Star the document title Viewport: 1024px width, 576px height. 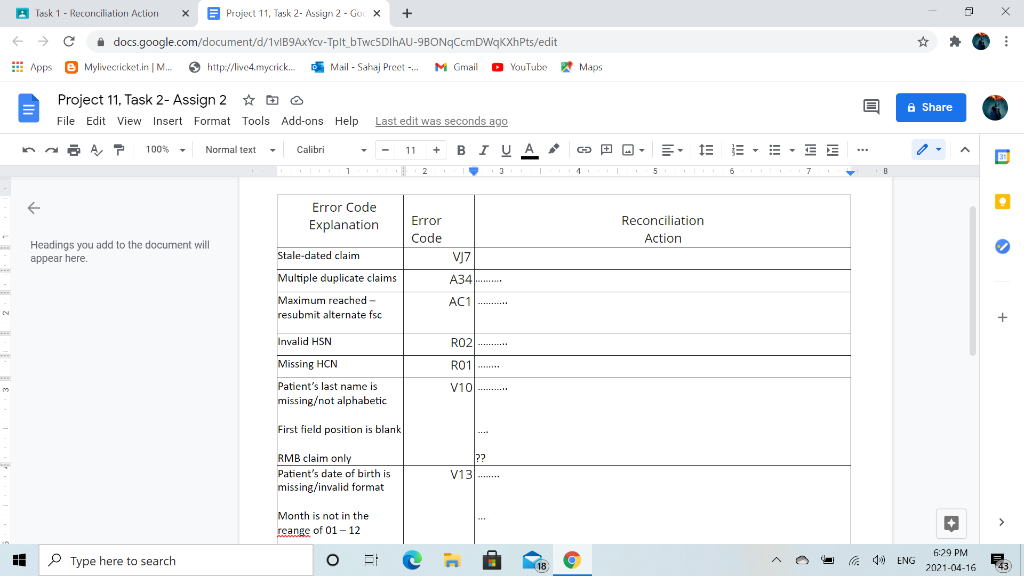248,100
